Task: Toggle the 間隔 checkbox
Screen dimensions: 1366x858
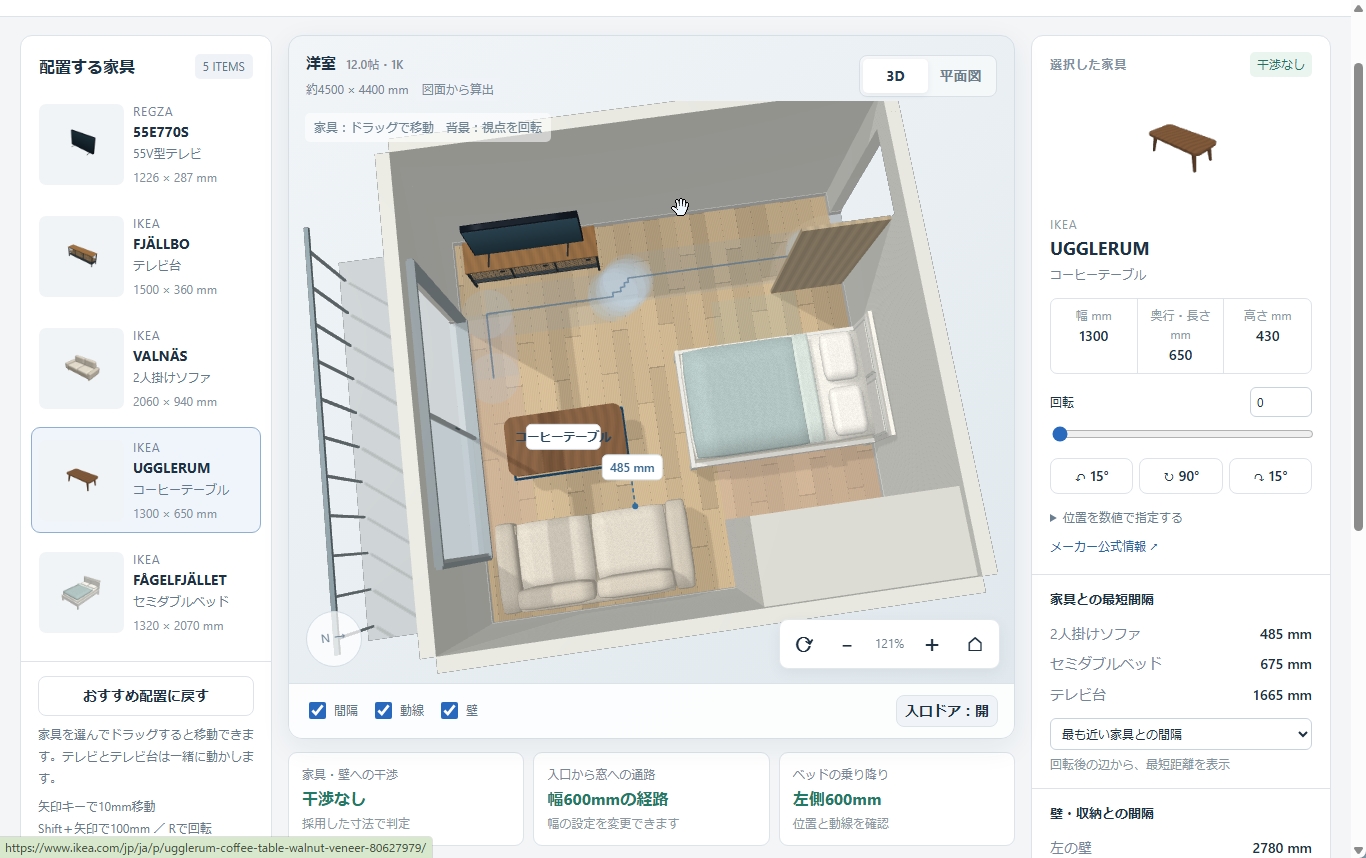Action: coord(318,710)
